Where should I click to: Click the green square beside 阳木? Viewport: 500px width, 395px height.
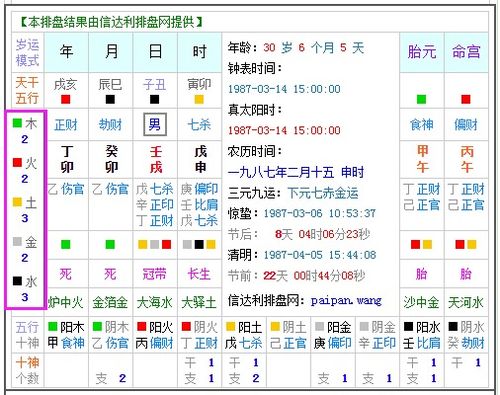53,326
